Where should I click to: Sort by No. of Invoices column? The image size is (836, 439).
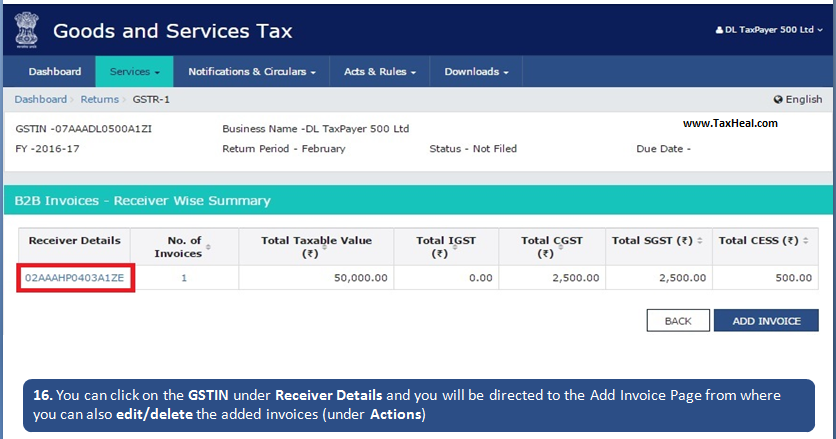184,247
